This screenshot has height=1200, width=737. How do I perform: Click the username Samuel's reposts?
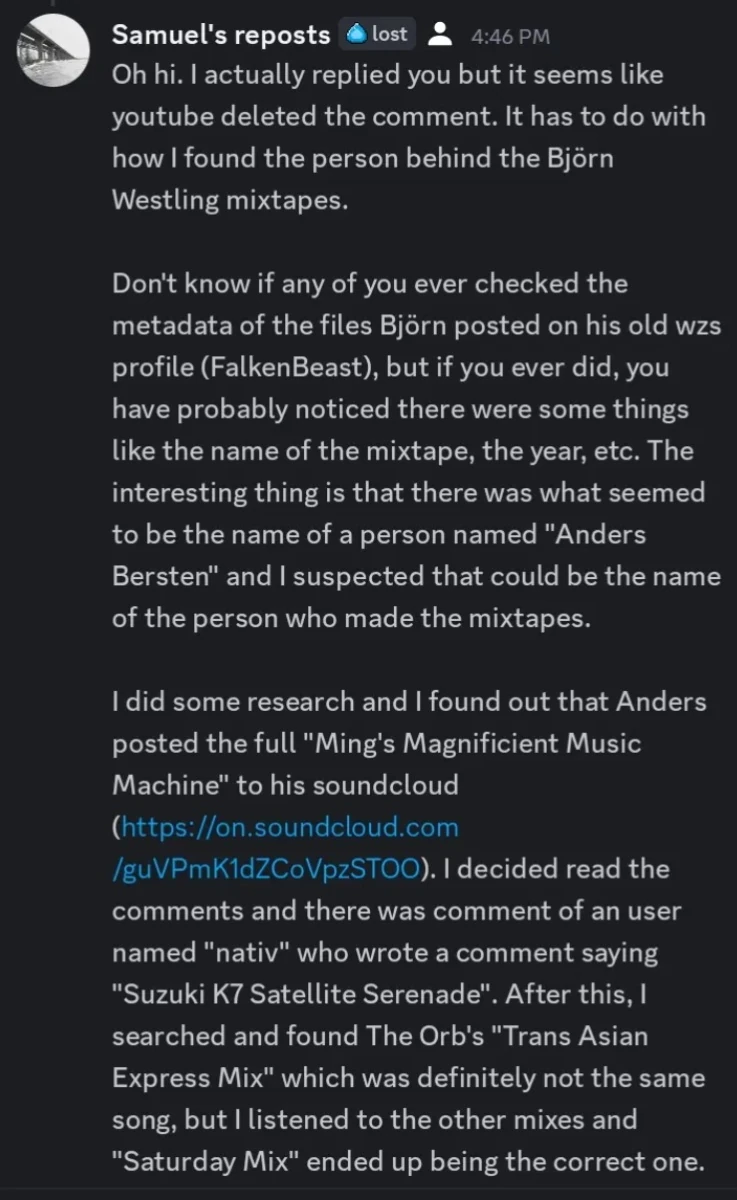221,35
